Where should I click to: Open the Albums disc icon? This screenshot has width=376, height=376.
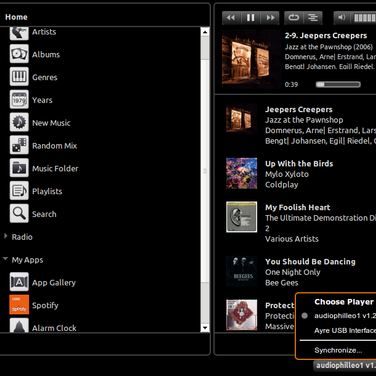tap(19, 54)
